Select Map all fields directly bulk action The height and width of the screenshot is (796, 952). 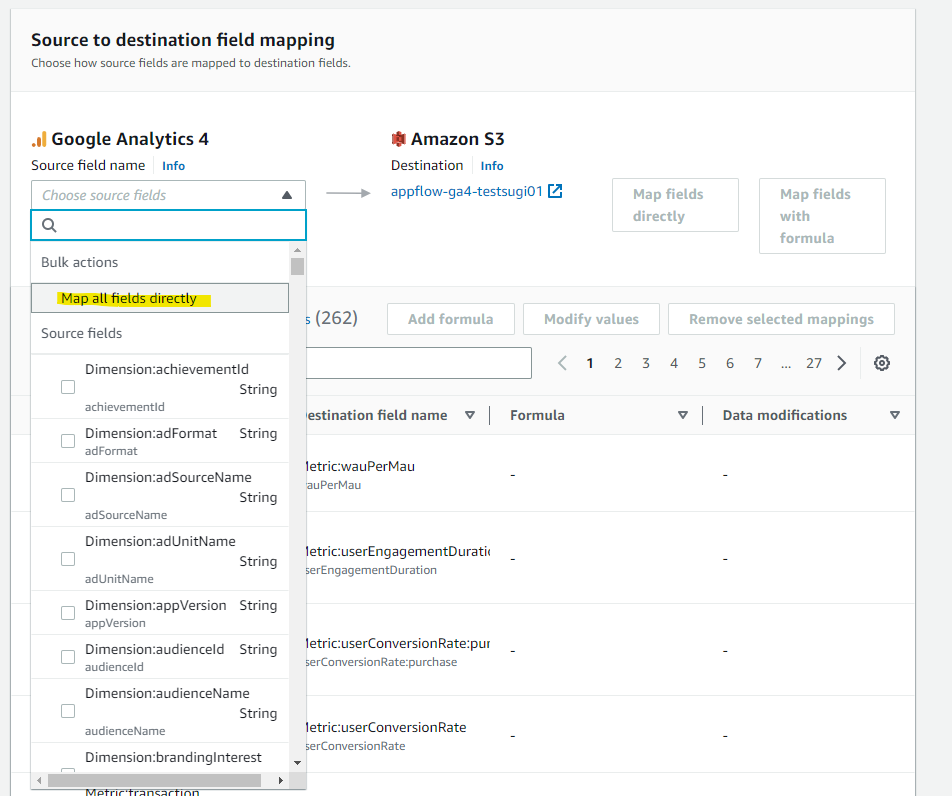point(160,298)
